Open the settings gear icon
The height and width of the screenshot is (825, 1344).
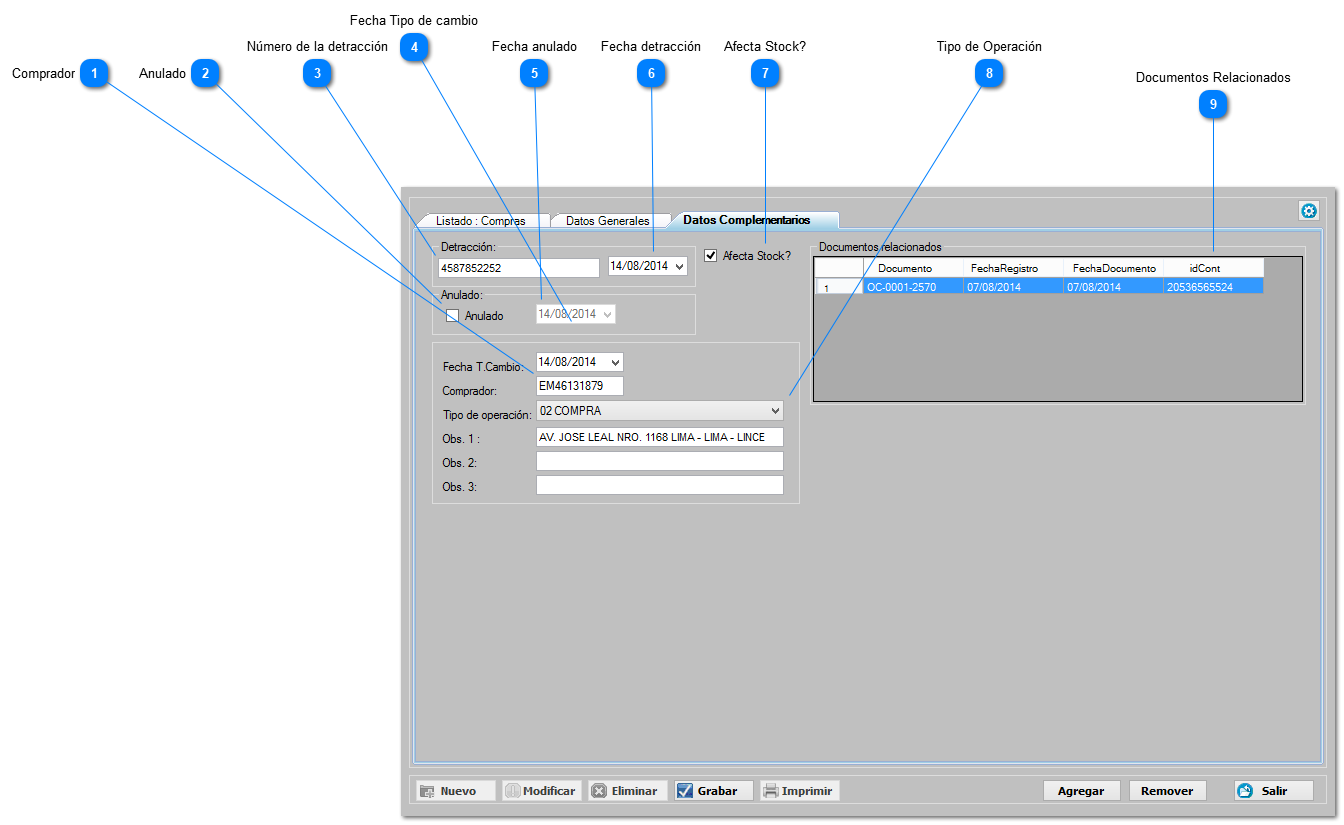point(1308,211)
